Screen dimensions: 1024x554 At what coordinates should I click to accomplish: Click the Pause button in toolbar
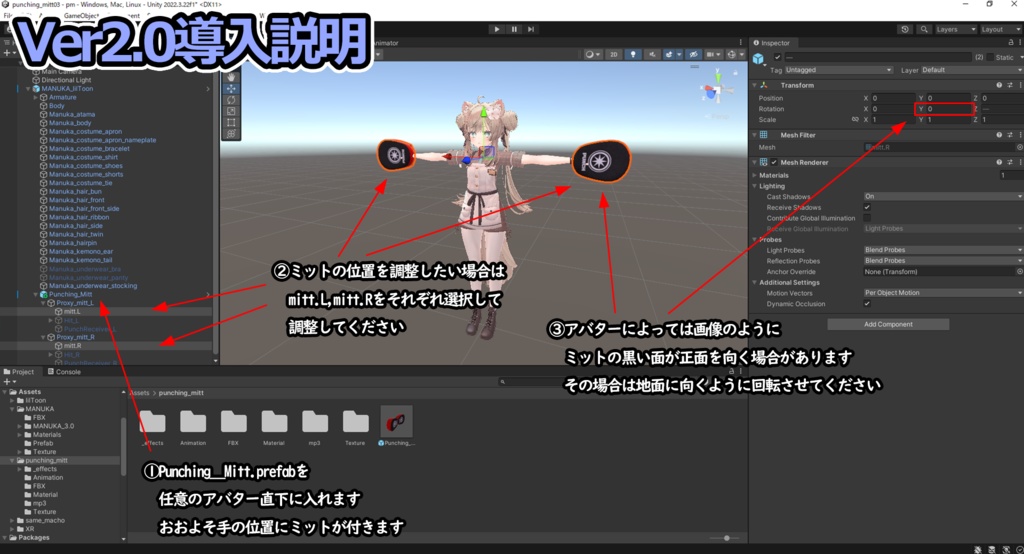(x=514, y=29)
